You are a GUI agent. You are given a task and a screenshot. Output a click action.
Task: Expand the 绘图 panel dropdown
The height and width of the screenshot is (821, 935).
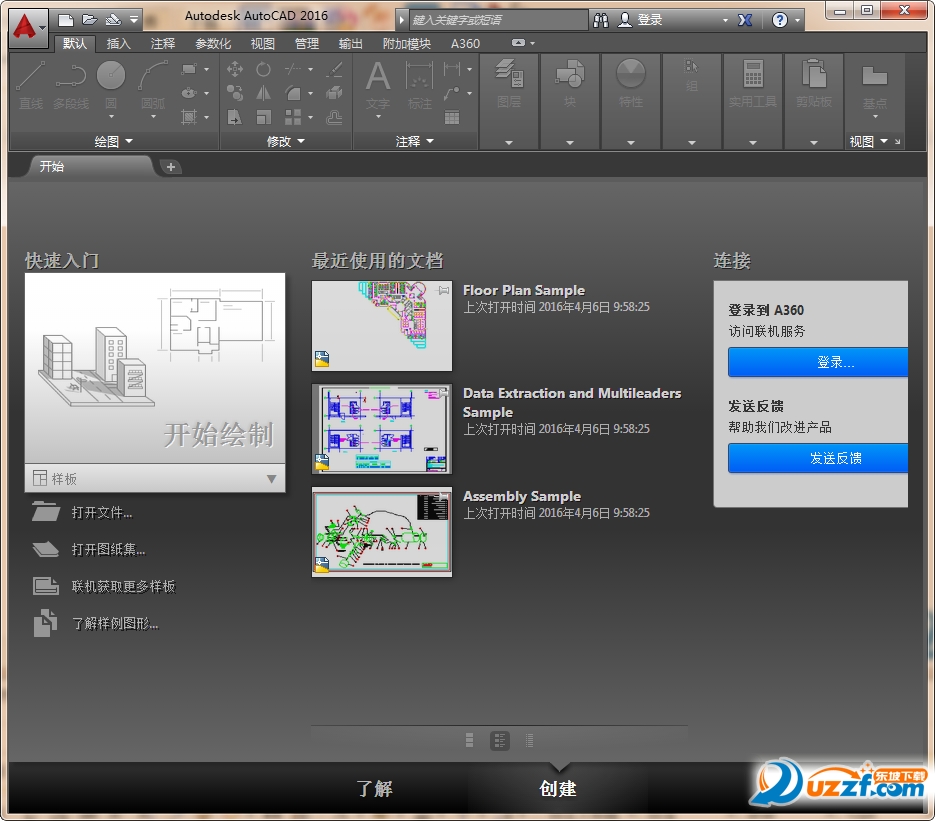pos(129,142)
